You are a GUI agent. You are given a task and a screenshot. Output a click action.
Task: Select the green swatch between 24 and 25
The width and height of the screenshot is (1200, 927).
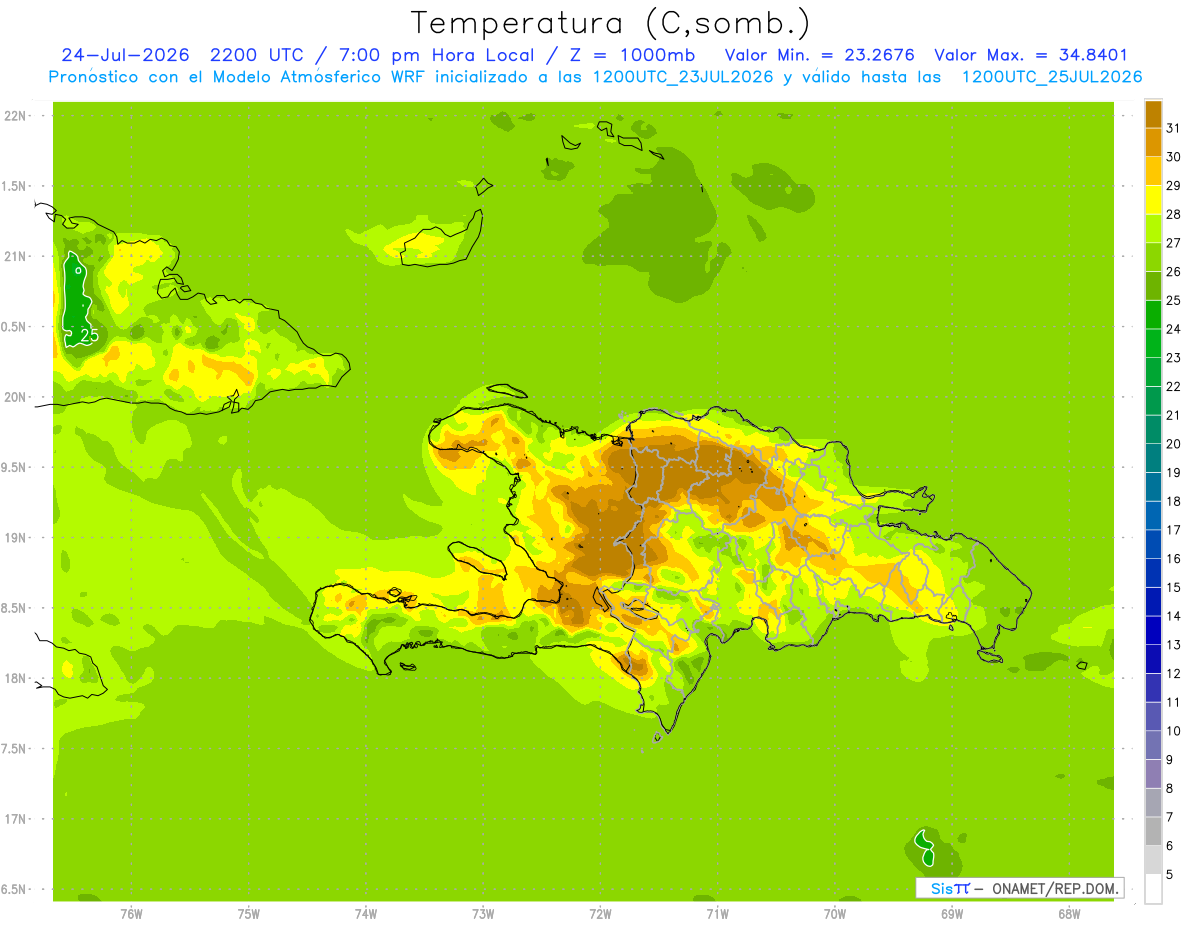click(1153, 314)
